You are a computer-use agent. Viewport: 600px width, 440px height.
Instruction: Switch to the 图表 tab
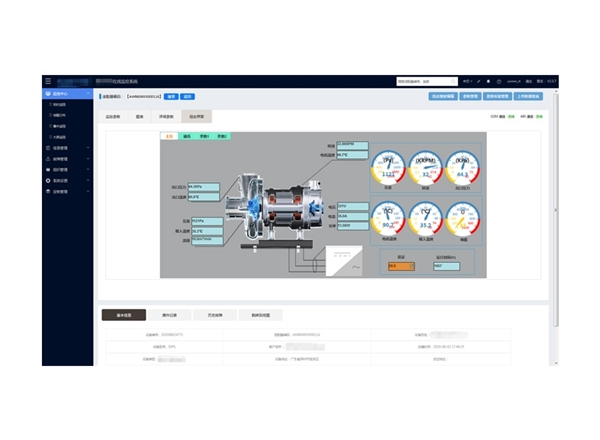click(139, 117)
